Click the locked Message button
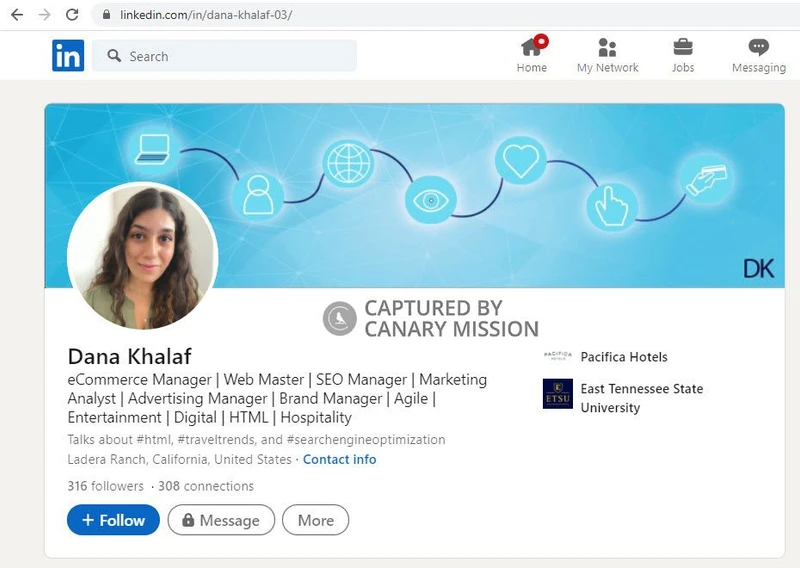 pos(221,520)
